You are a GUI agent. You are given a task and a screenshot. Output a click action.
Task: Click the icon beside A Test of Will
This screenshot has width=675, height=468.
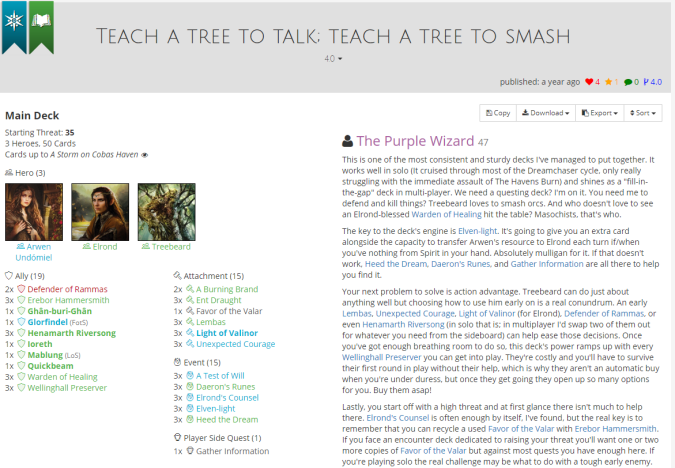click(x=190, y=375)
